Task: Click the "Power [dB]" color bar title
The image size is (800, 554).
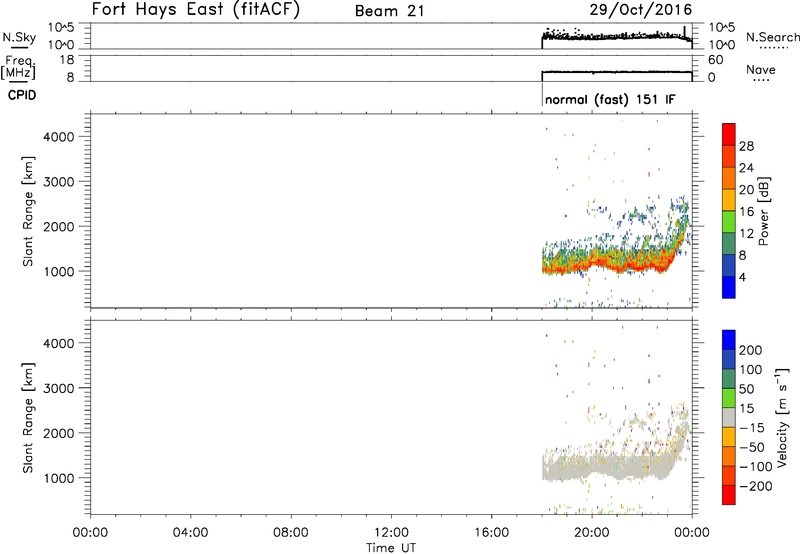Action: 763,211
